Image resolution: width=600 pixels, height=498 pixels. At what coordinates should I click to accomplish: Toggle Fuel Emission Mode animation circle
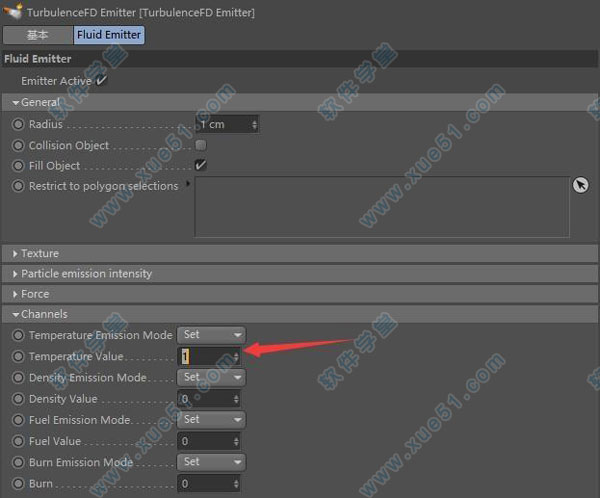(x=18, y=420)
